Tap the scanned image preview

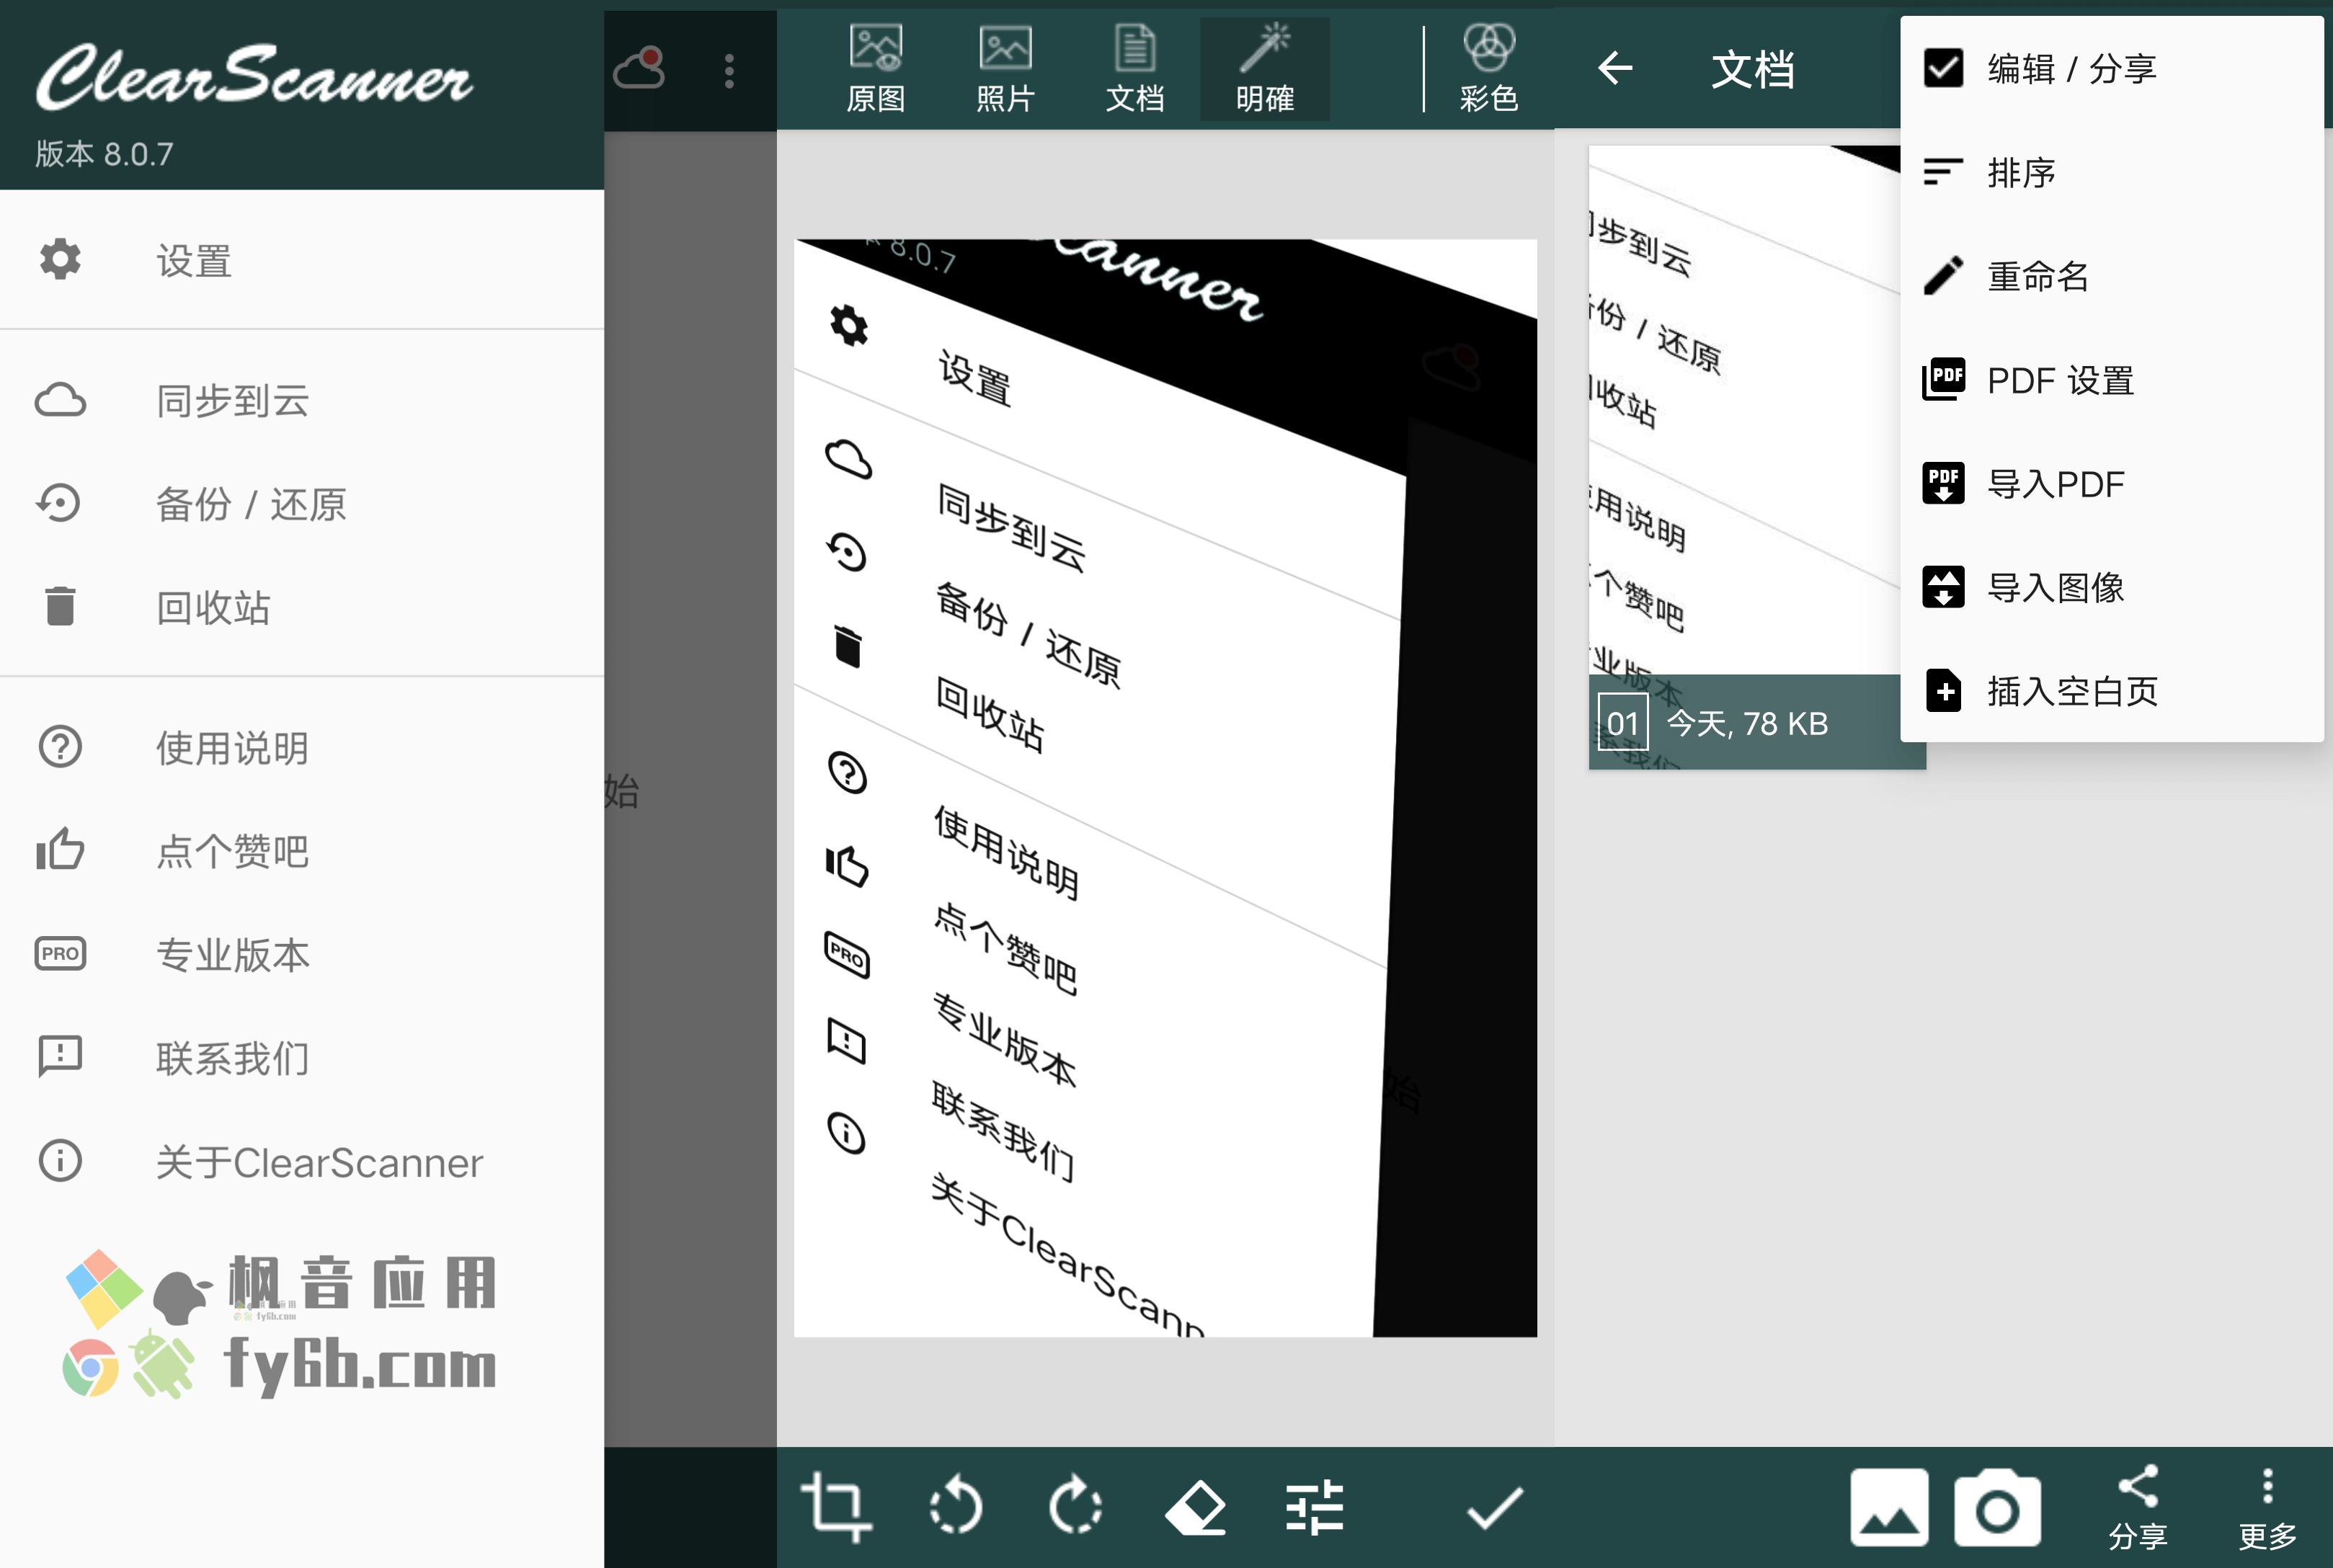pos(1165,788)
